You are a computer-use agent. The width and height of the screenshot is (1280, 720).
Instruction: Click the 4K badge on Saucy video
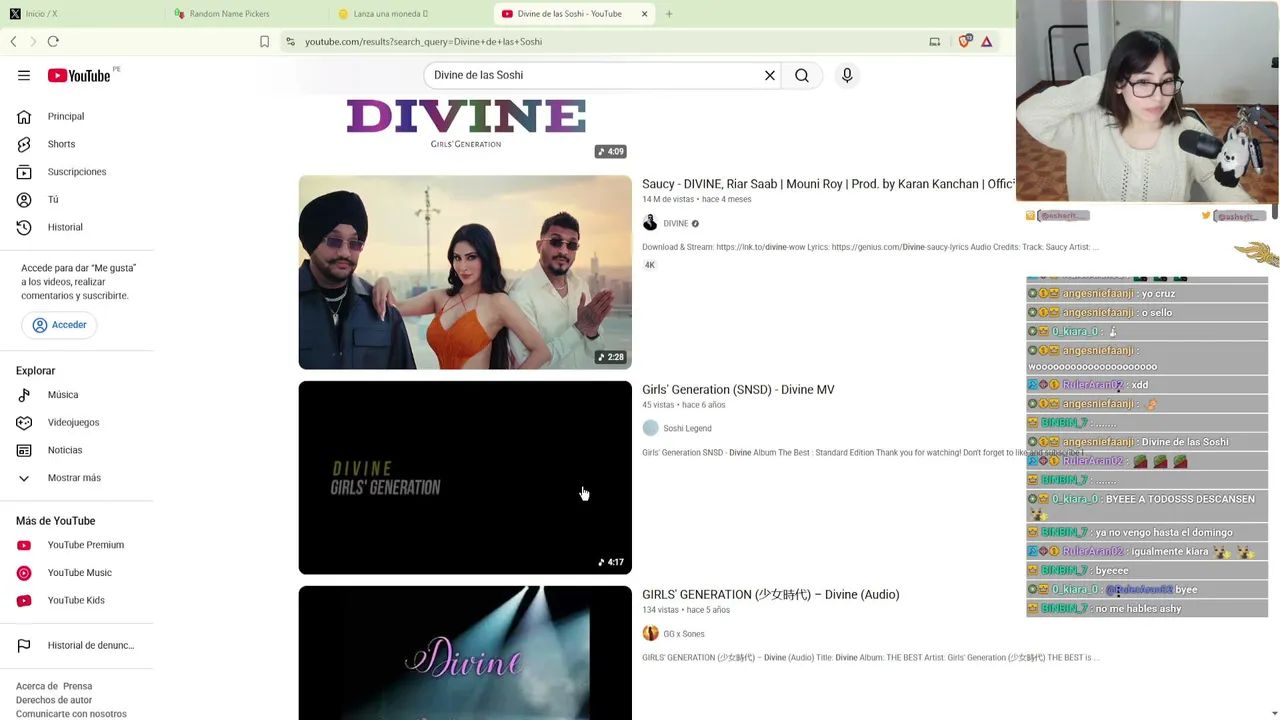649,265
